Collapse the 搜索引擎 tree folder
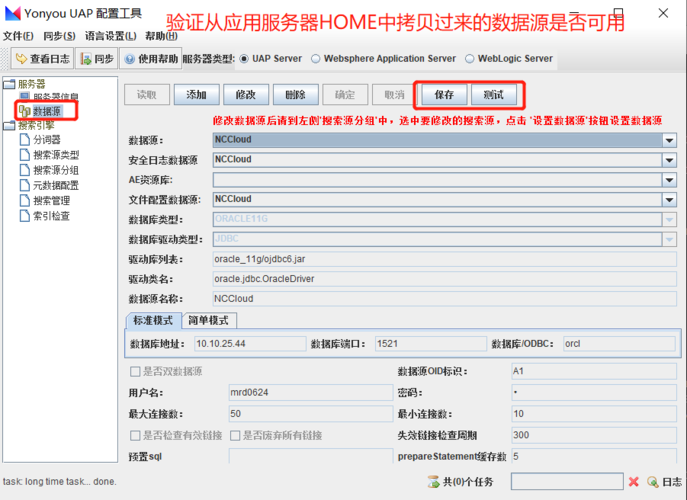The height and width of the screenshot is (500, 687). coord(9,126)
